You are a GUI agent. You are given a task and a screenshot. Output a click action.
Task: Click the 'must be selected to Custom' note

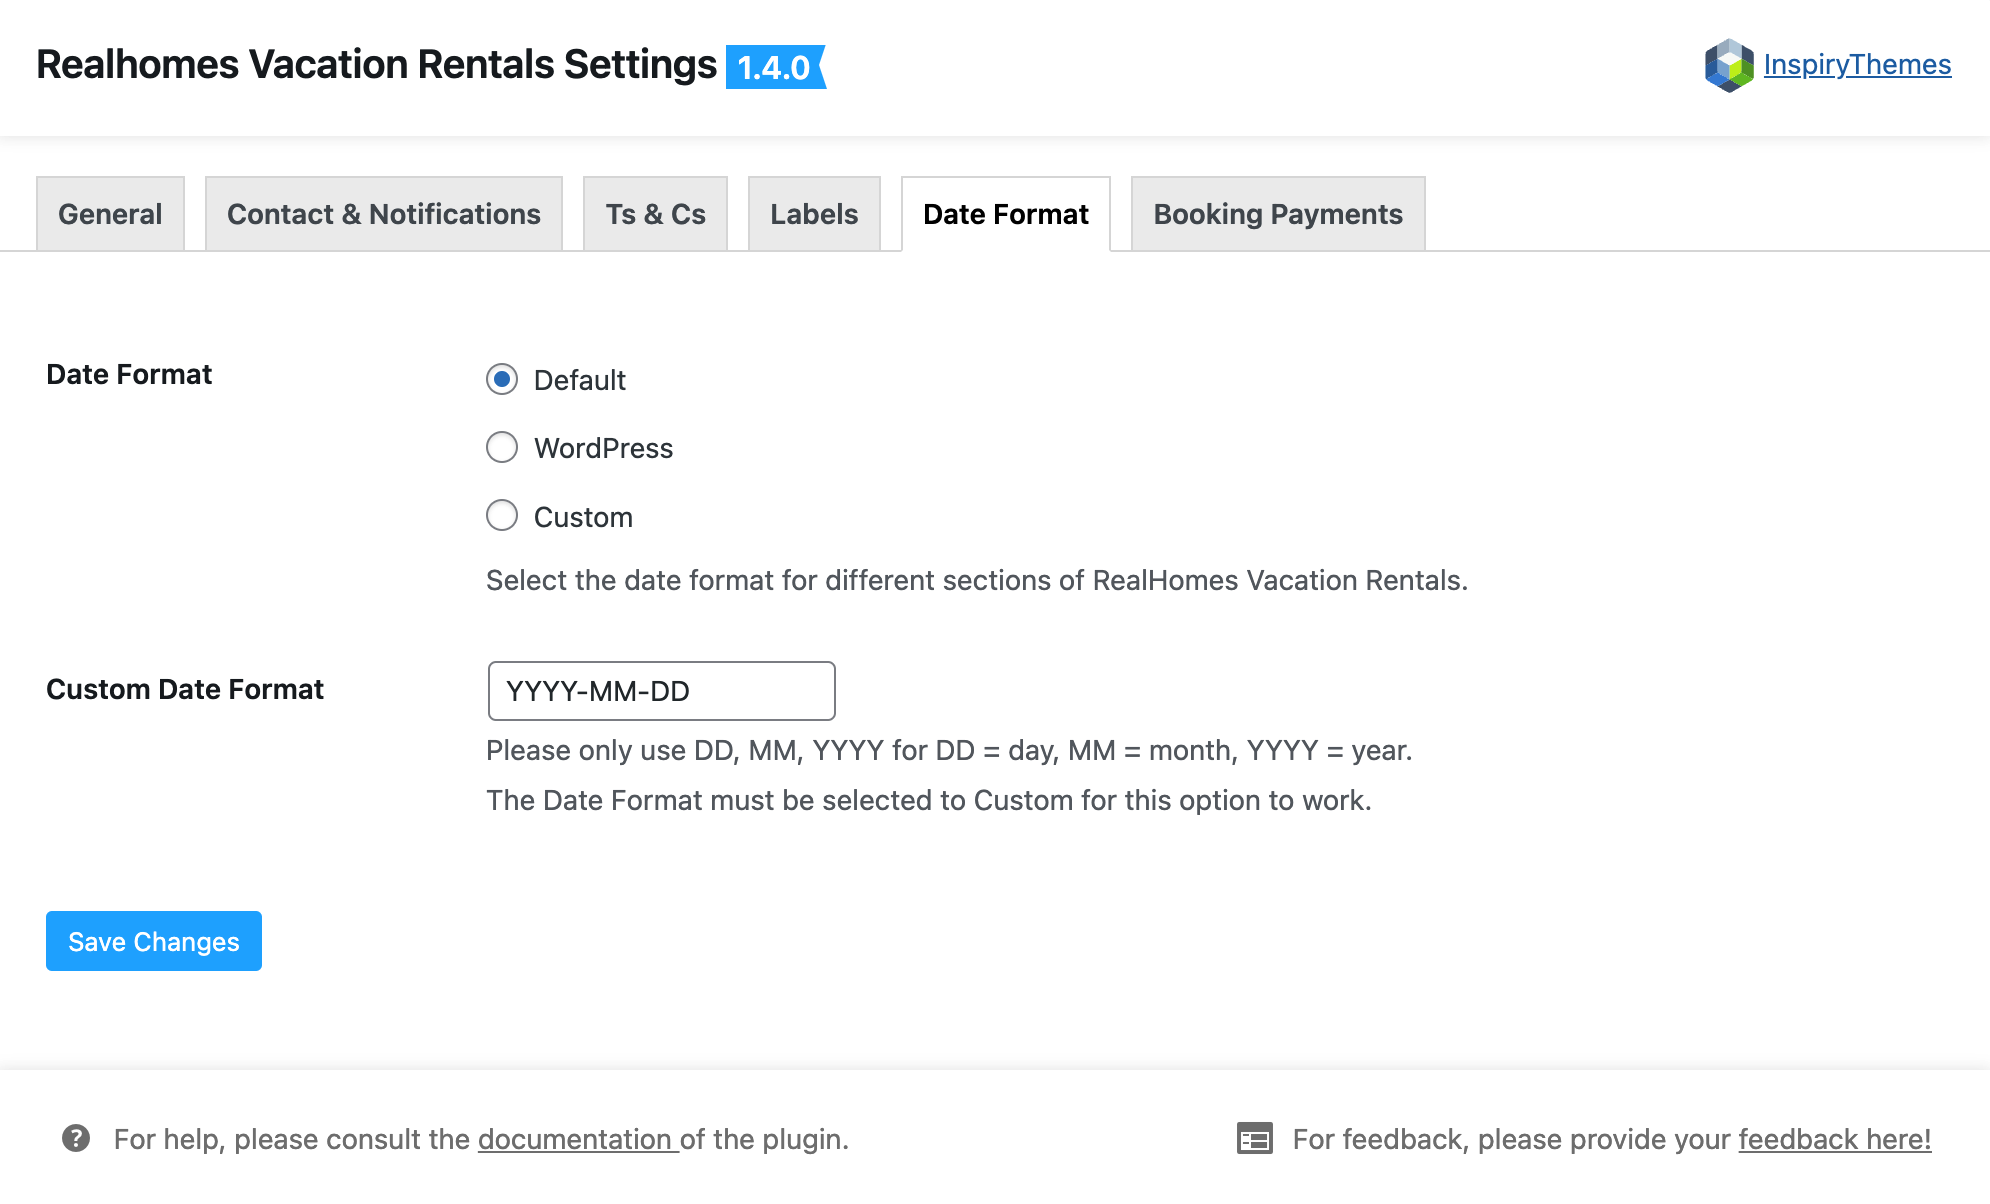click(929, 800)
